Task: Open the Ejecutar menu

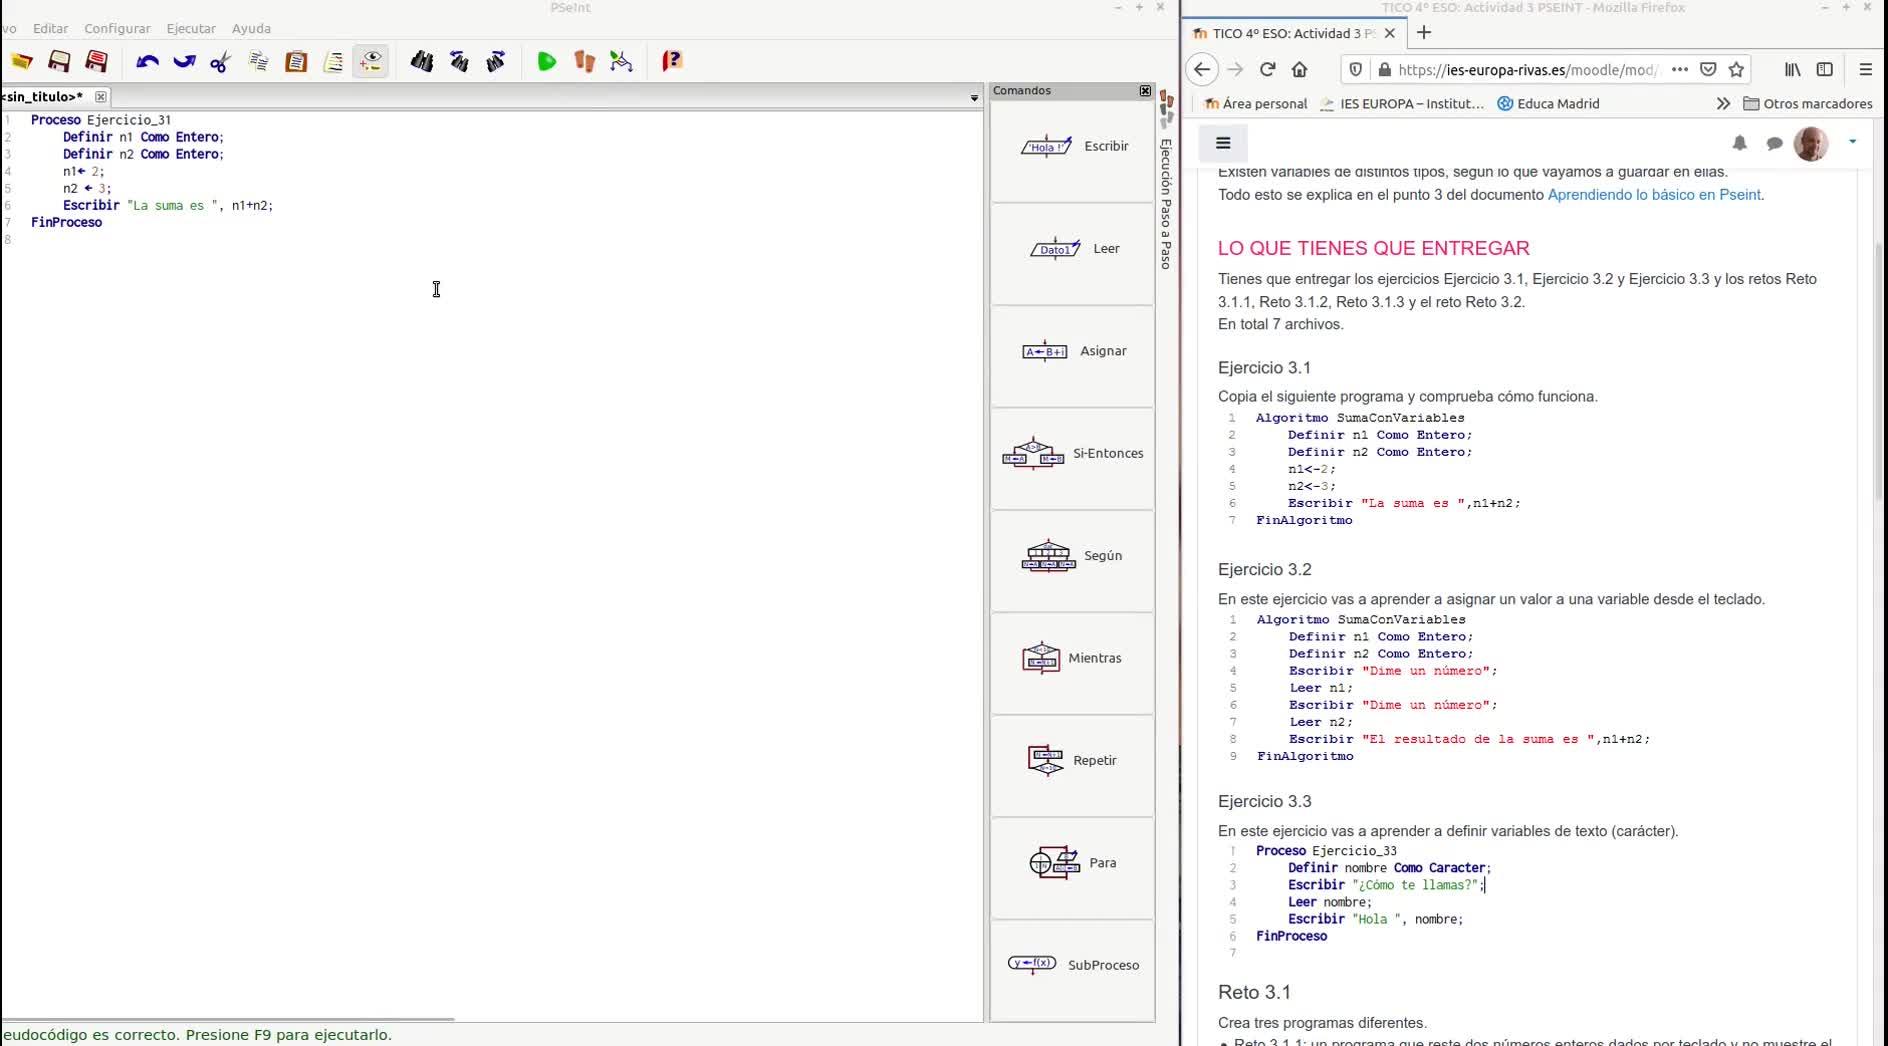Action: point(190,28)
